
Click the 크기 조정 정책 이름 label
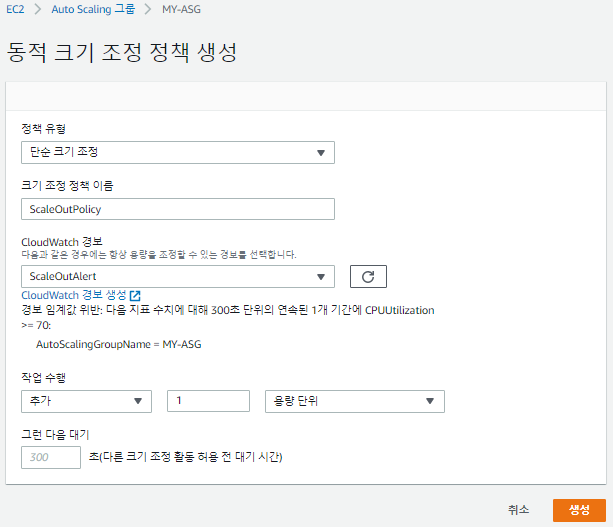click(67, 185)
